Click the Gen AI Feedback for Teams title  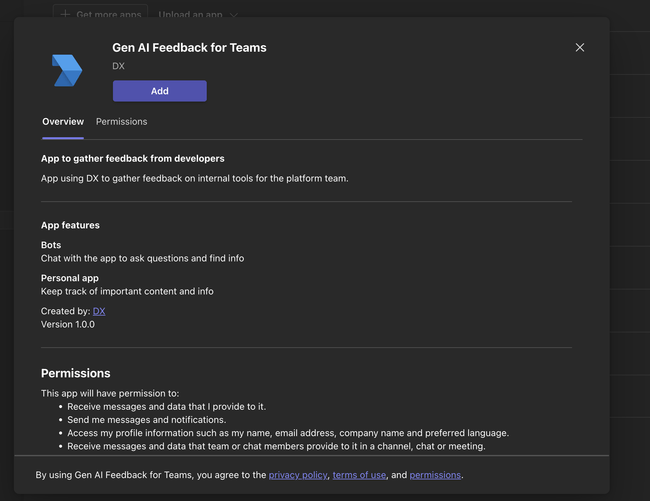pos(189,47)
